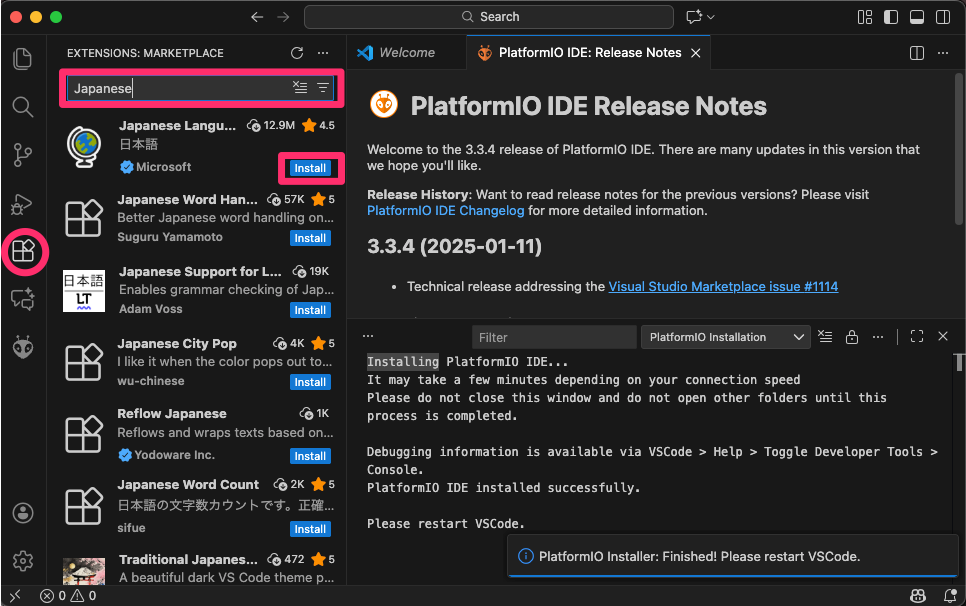Open the PlatformIO alien icon view
This screenshot has width=966, height=606.
[22, 347]
